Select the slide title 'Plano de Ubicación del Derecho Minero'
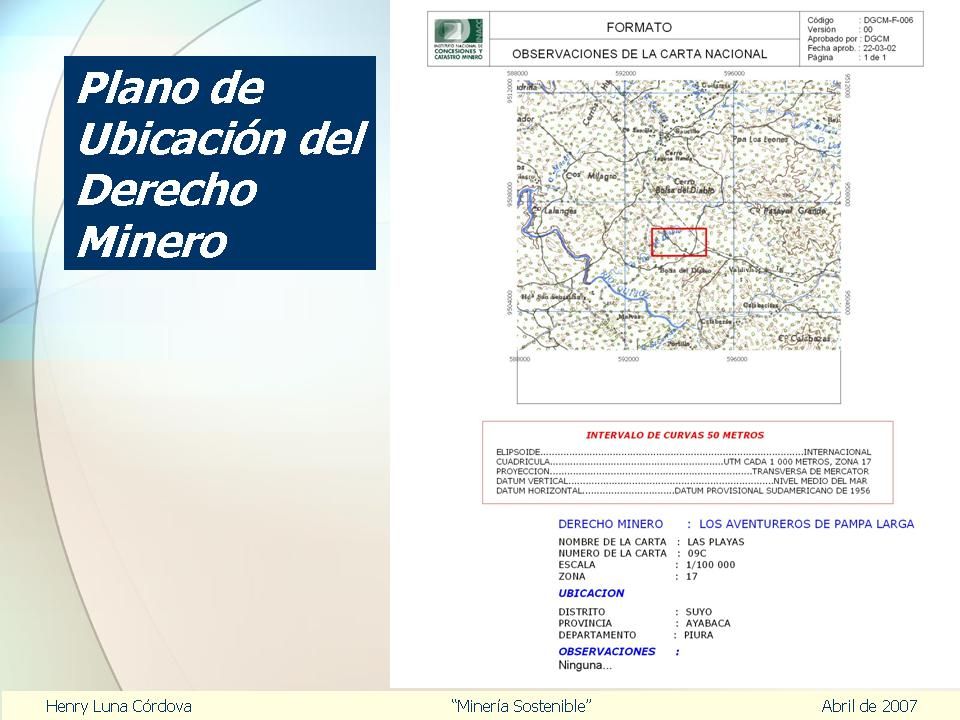Image resolution: width=960 pixels, height=720 pixels. pos(220,163)
